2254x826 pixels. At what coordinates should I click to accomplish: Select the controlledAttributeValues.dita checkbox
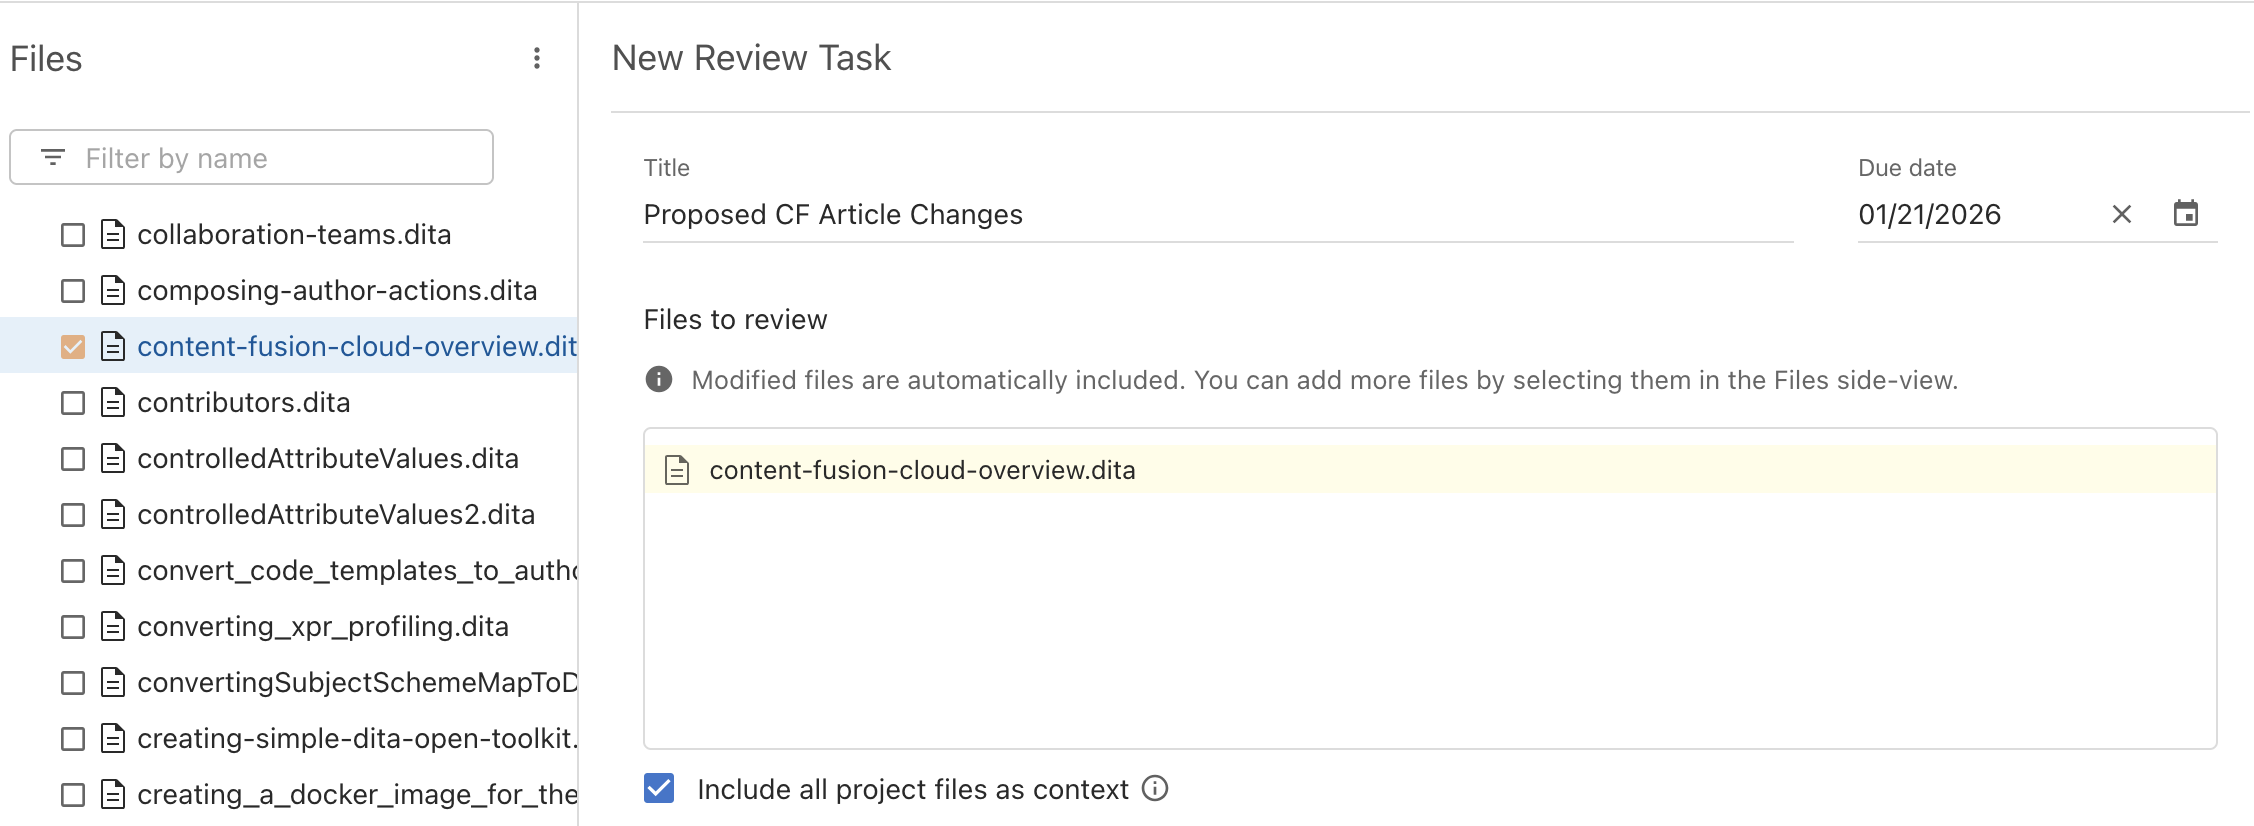click(73, 459)
